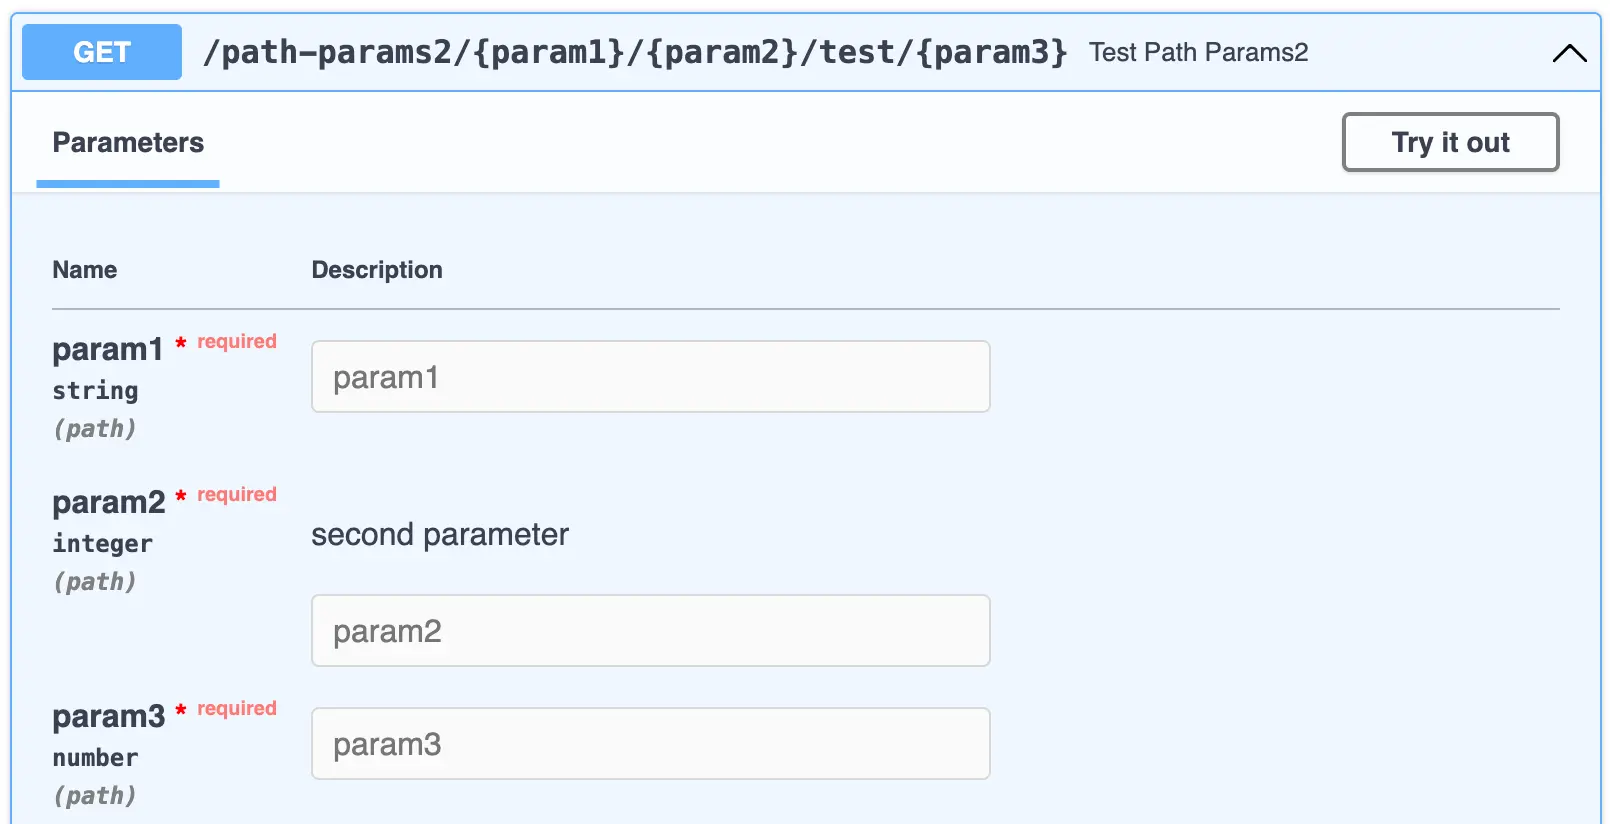Click inside the param3 input field
This screenshot has height=824, width=1610.
point(650,743)
